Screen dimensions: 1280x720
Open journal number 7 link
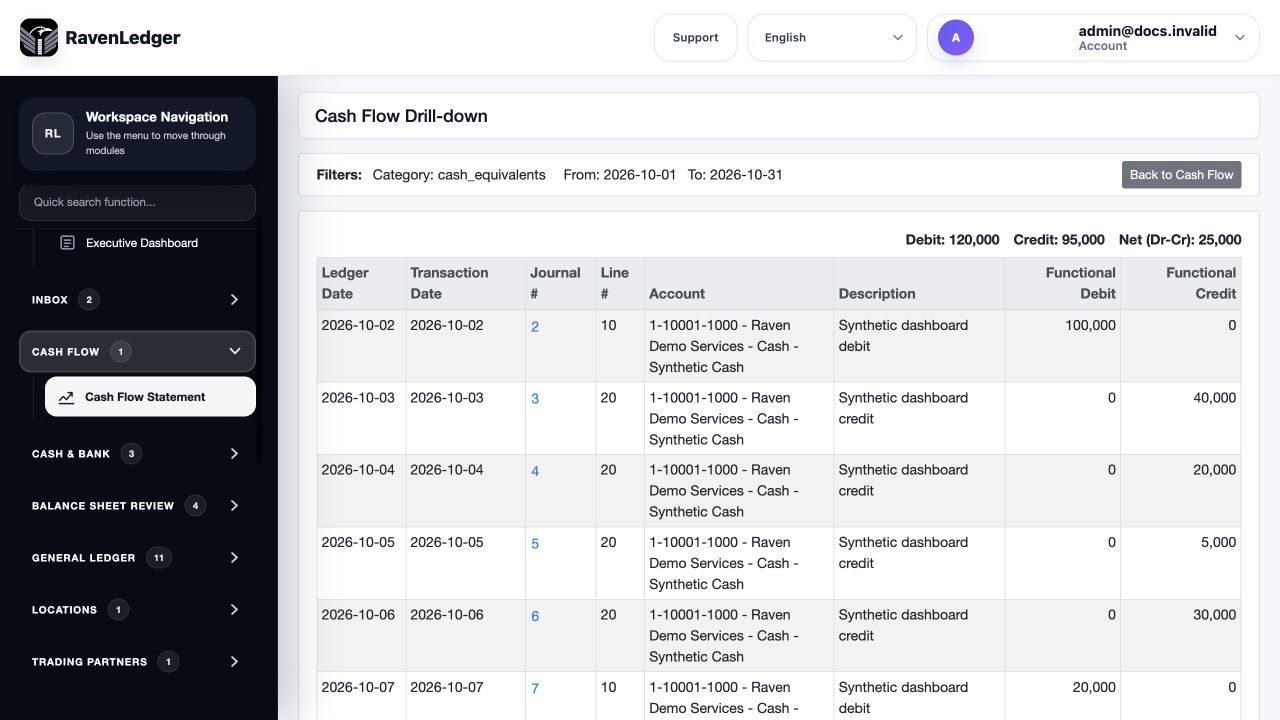pos(535,689)
